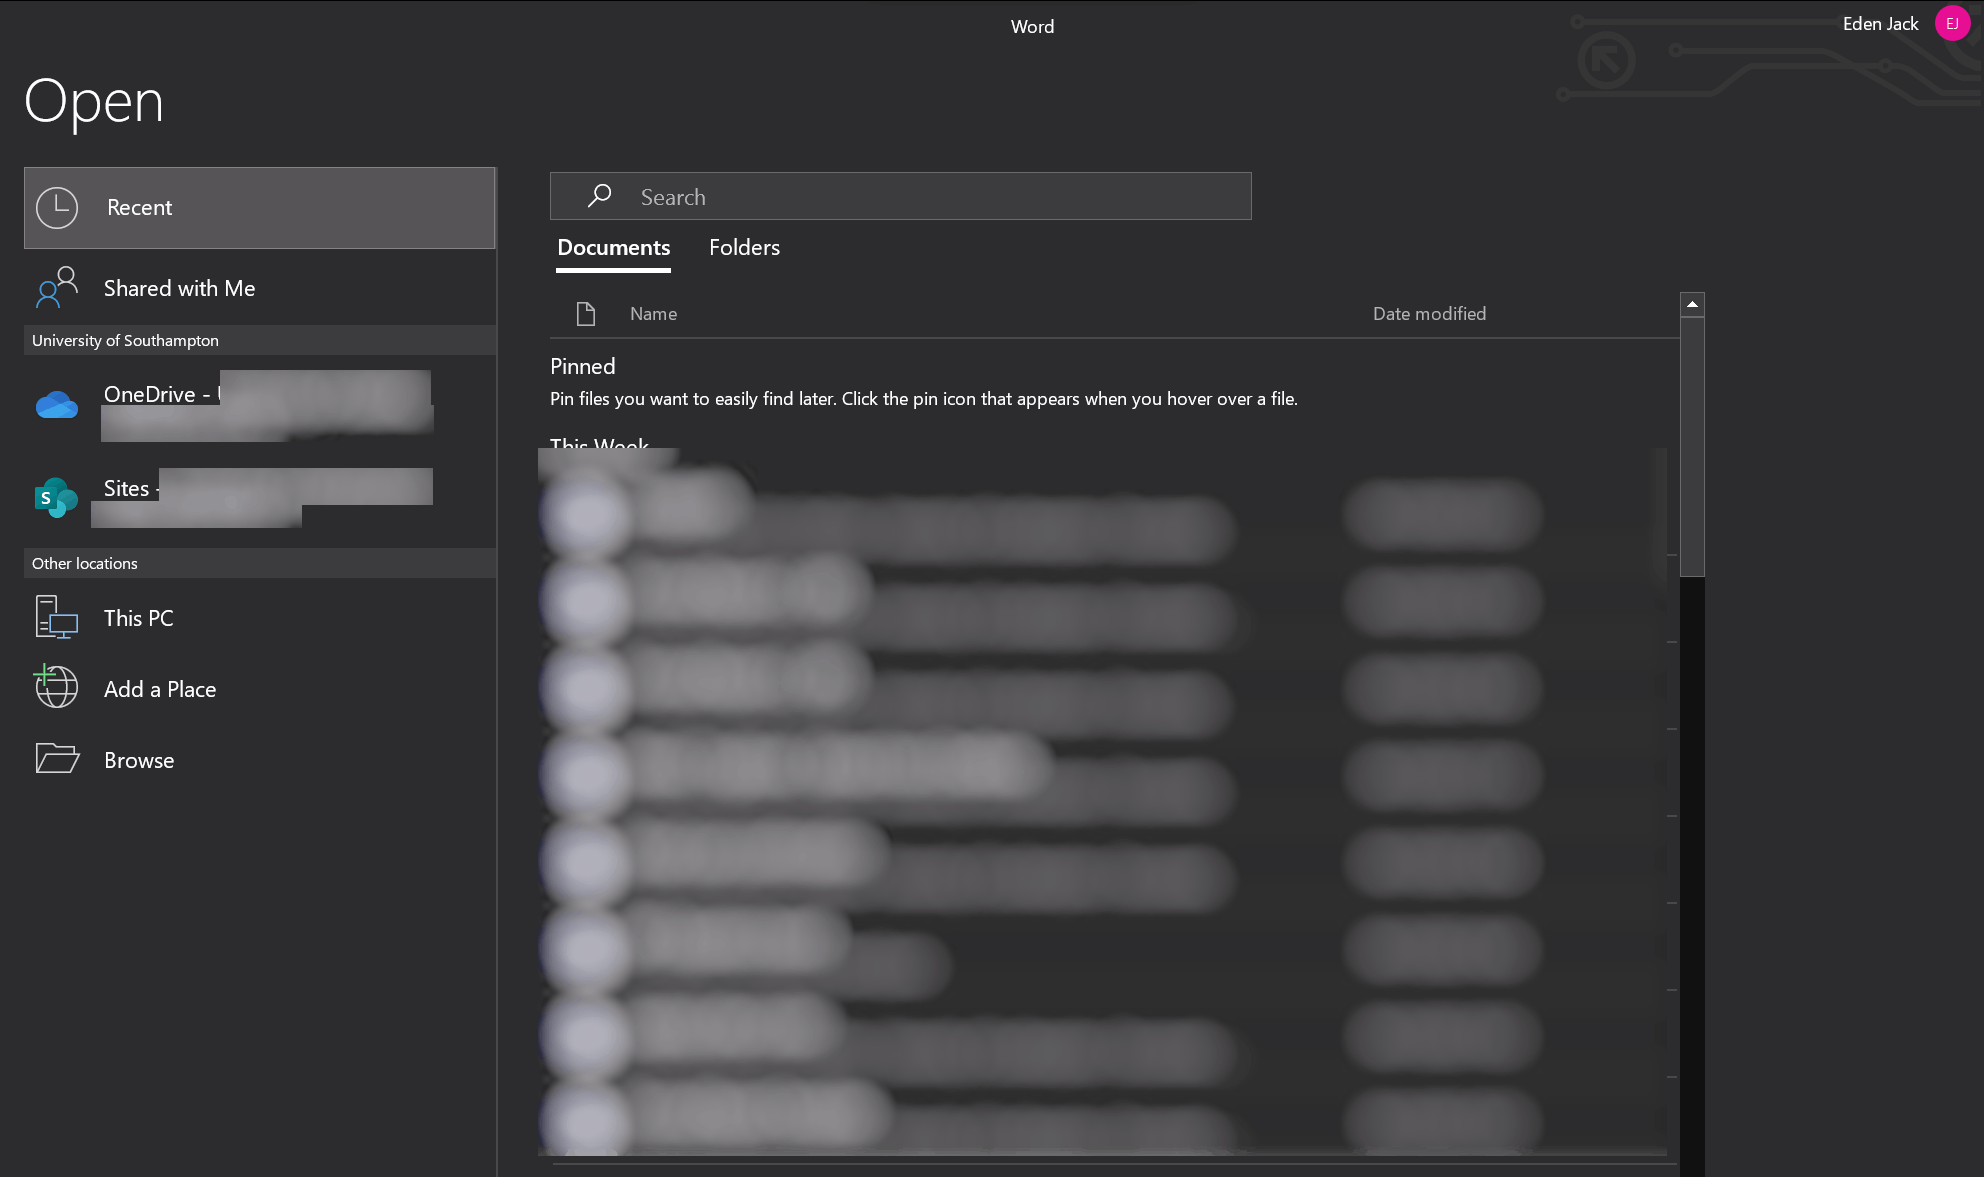Screen dimensions: 1984x1177
Task: Click Add a Place globe icon
Action: (x=55, y=687)
